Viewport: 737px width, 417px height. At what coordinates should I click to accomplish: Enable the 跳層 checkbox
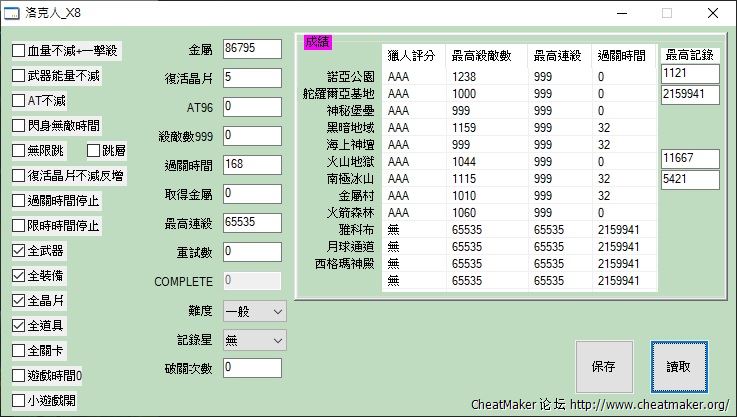point(93,150)
